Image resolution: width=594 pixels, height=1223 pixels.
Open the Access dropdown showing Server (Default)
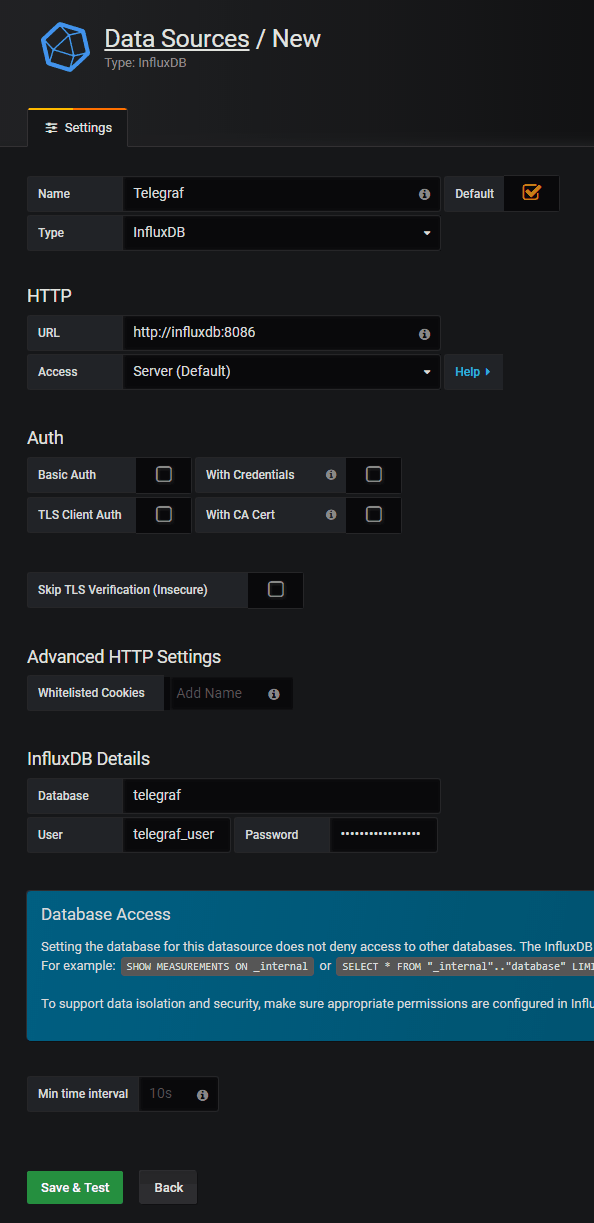(281, 371)
